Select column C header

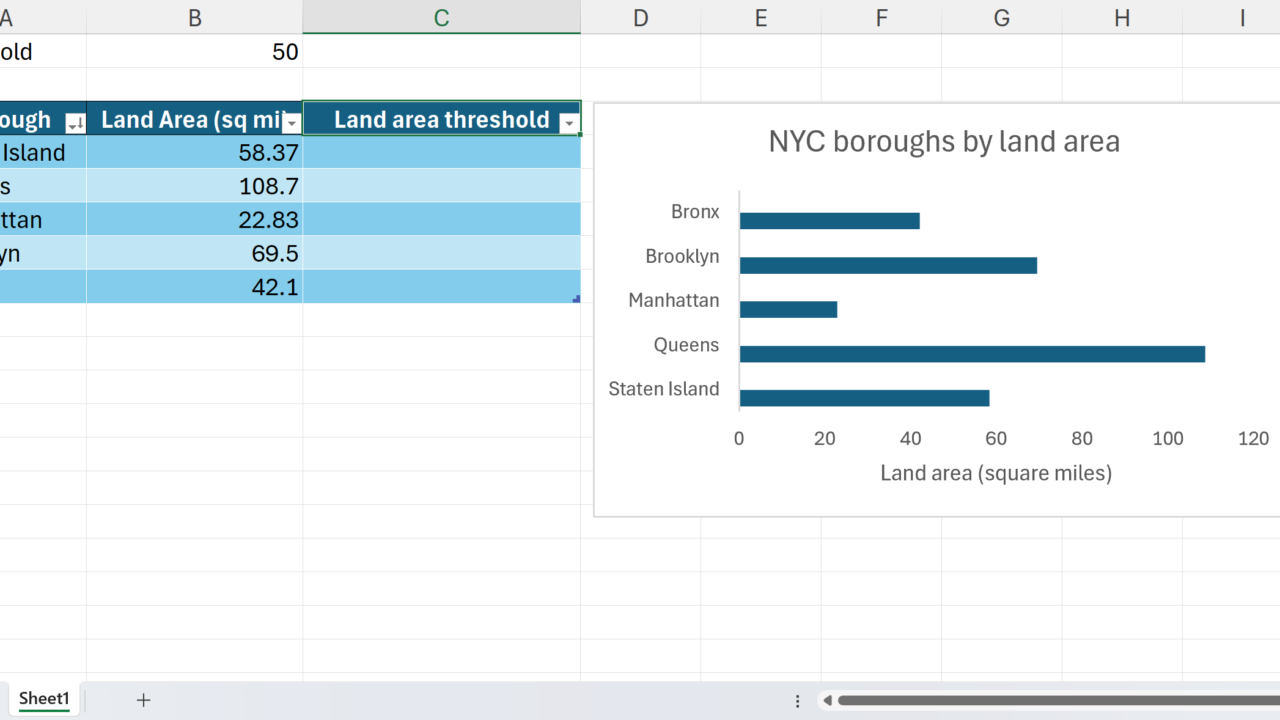(441, 17)
